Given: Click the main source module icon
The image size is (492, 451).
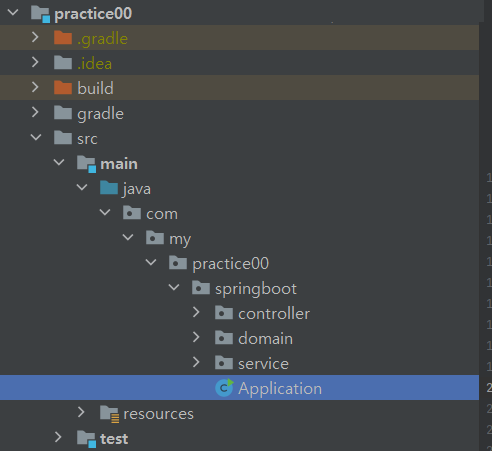Looking at the screenshot, I should [x=87, y=164].
